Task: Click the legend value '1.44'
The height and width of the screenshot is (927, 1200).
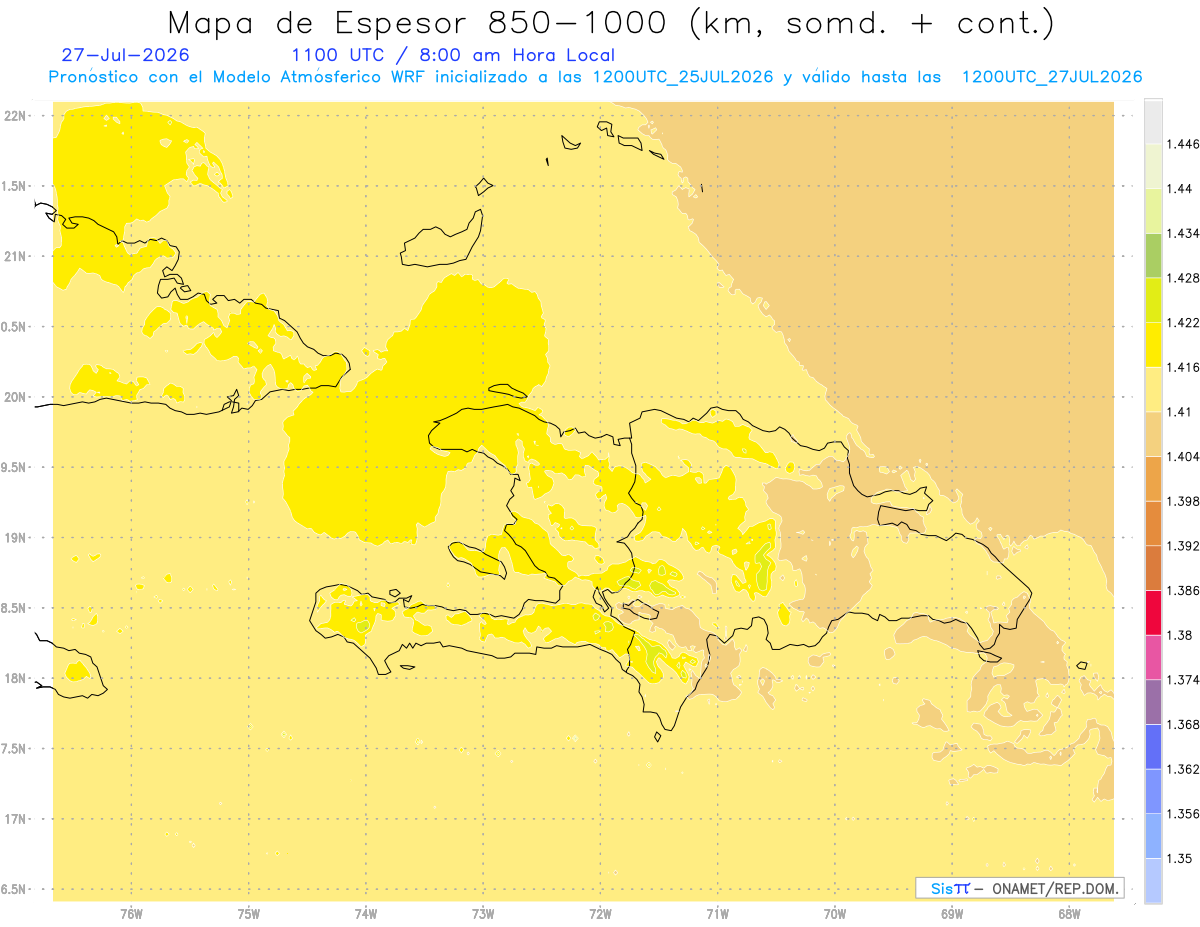Action: pos(1179,189)
